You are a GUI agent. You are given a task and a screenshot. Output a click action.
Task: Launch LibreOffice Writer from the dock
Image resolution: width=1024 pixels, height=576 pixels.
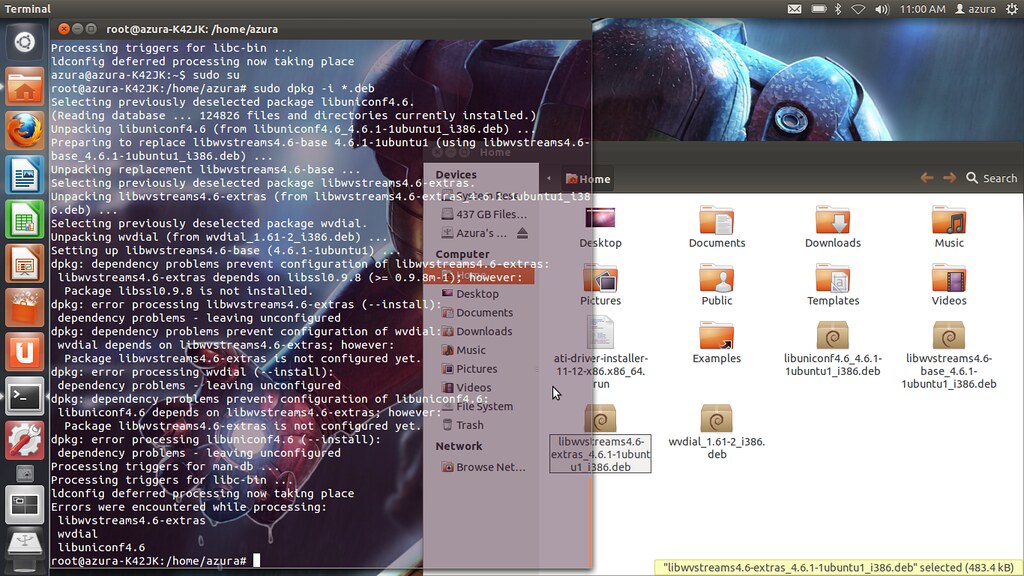click(x=24, y=176)
